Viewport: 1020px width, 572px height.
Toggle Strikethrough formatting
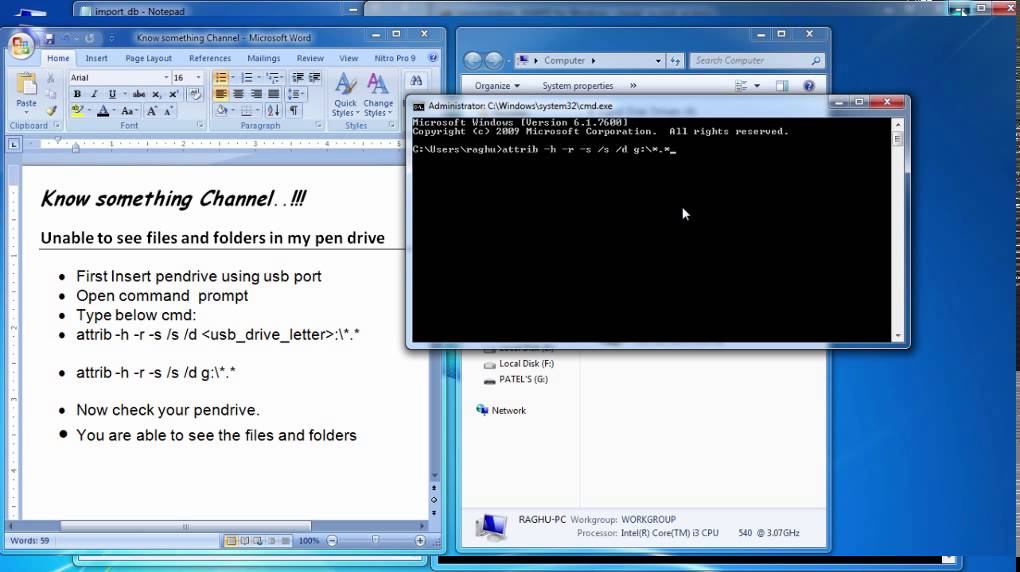pos(139,94)
